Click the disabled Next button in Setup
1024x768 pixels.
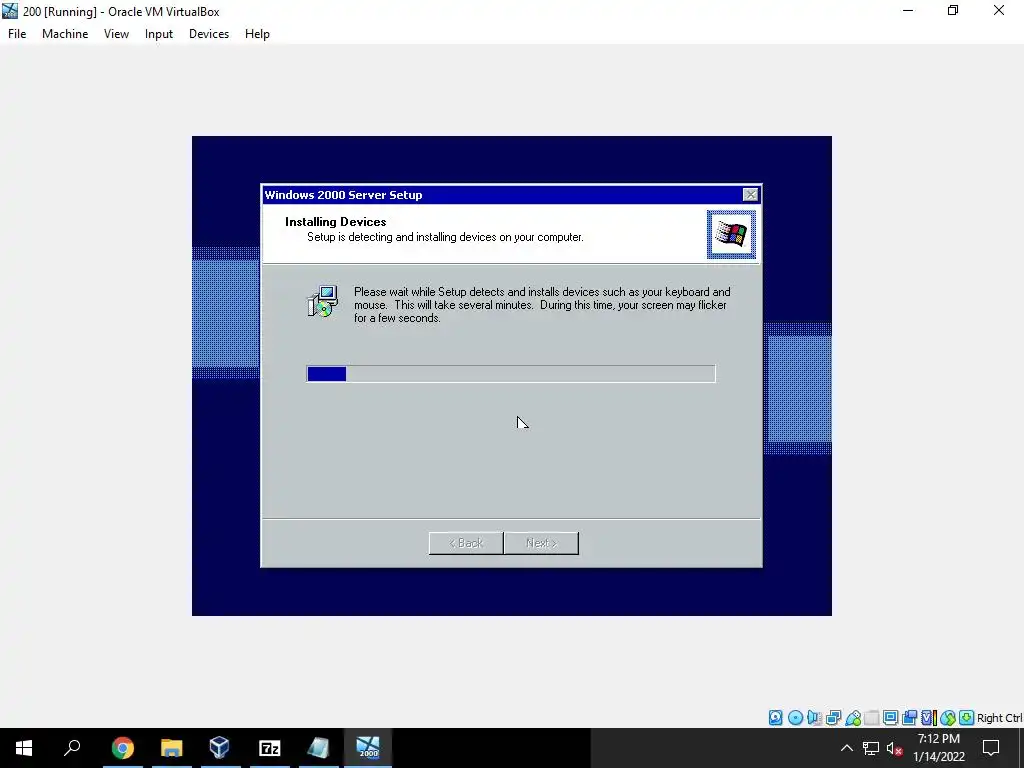click(541, 543)
